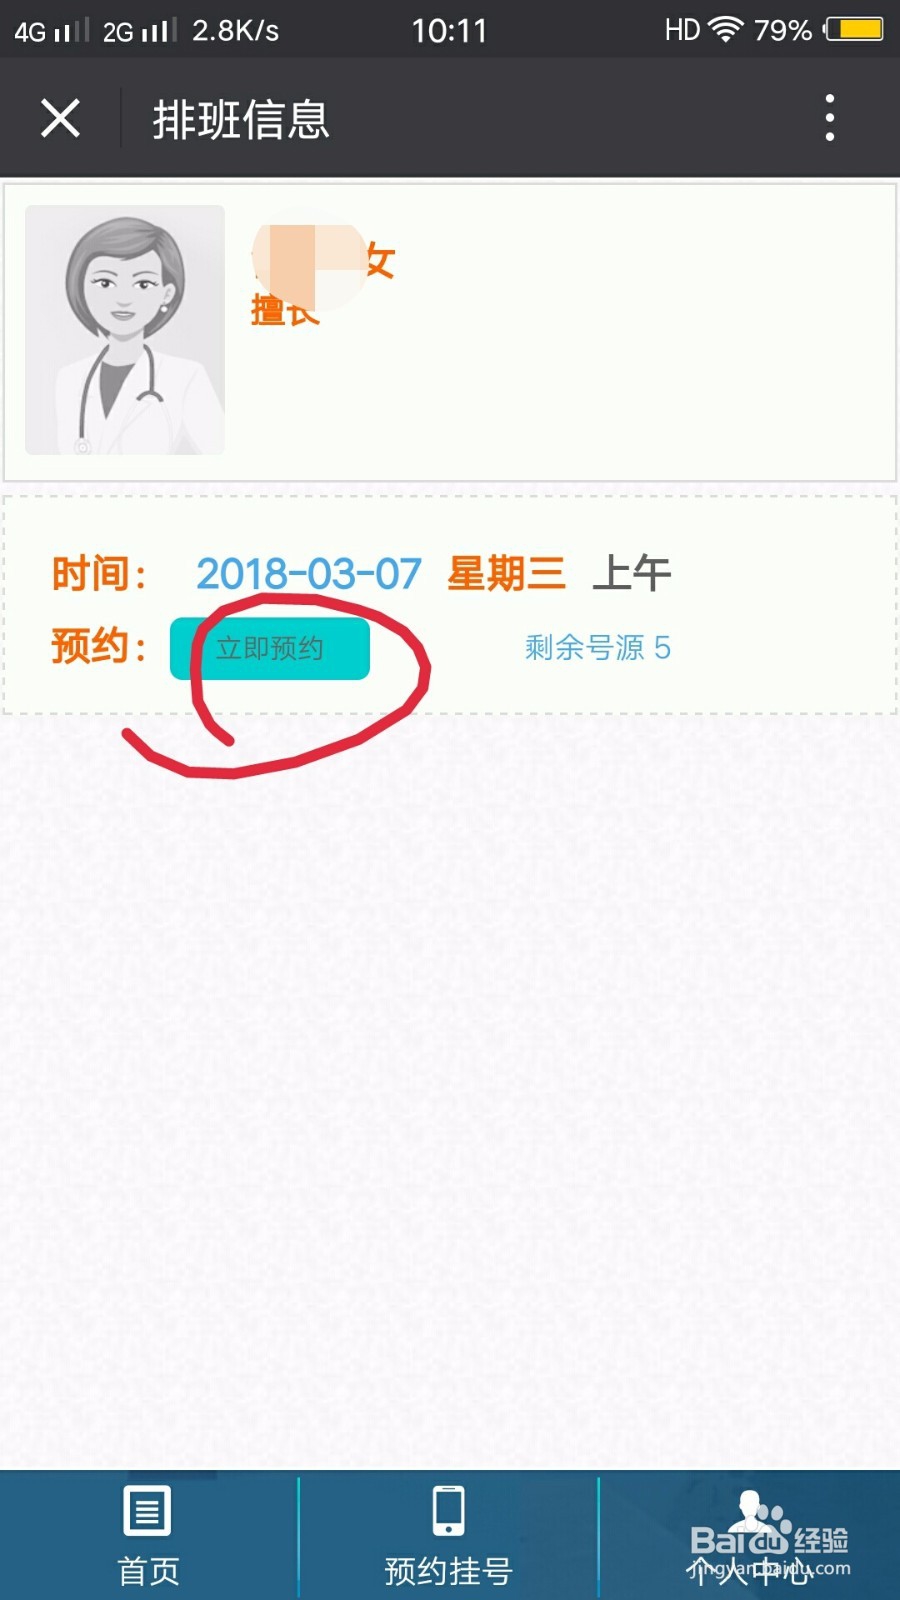Tap the 排班信息 page title
The width and height of the screenshot is (900, 1600).
[241, 120]
